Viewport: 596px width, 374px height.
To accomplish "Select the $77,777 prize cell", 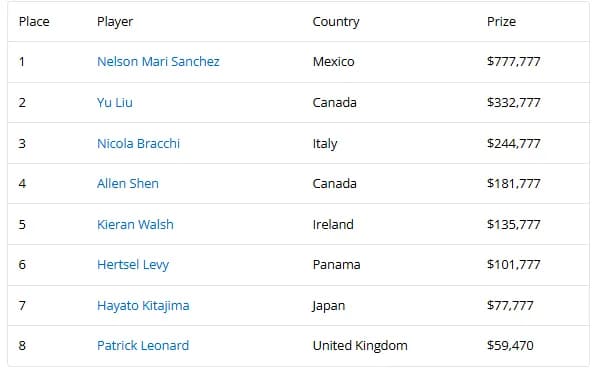I will pos(510,306).
